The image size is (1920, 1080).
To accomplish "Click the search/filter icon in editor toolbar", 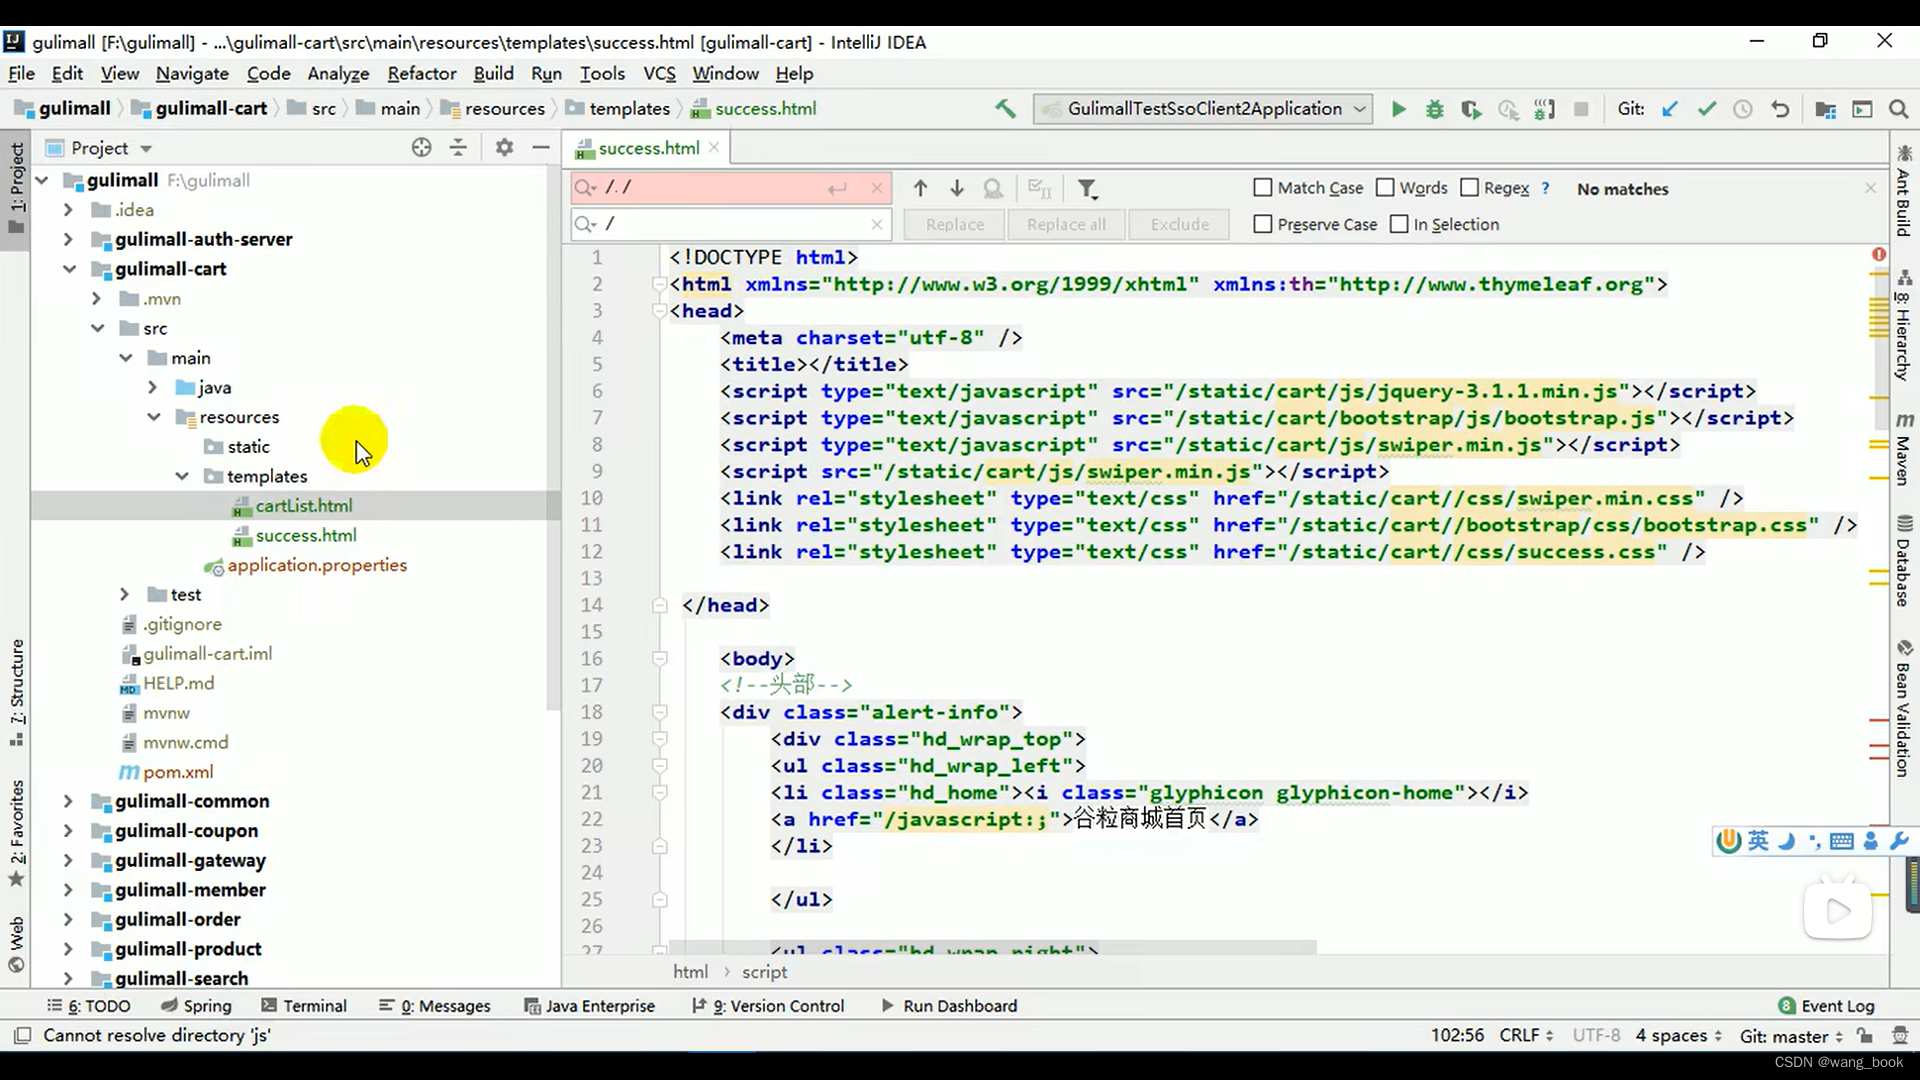I will click(1089, 189).
